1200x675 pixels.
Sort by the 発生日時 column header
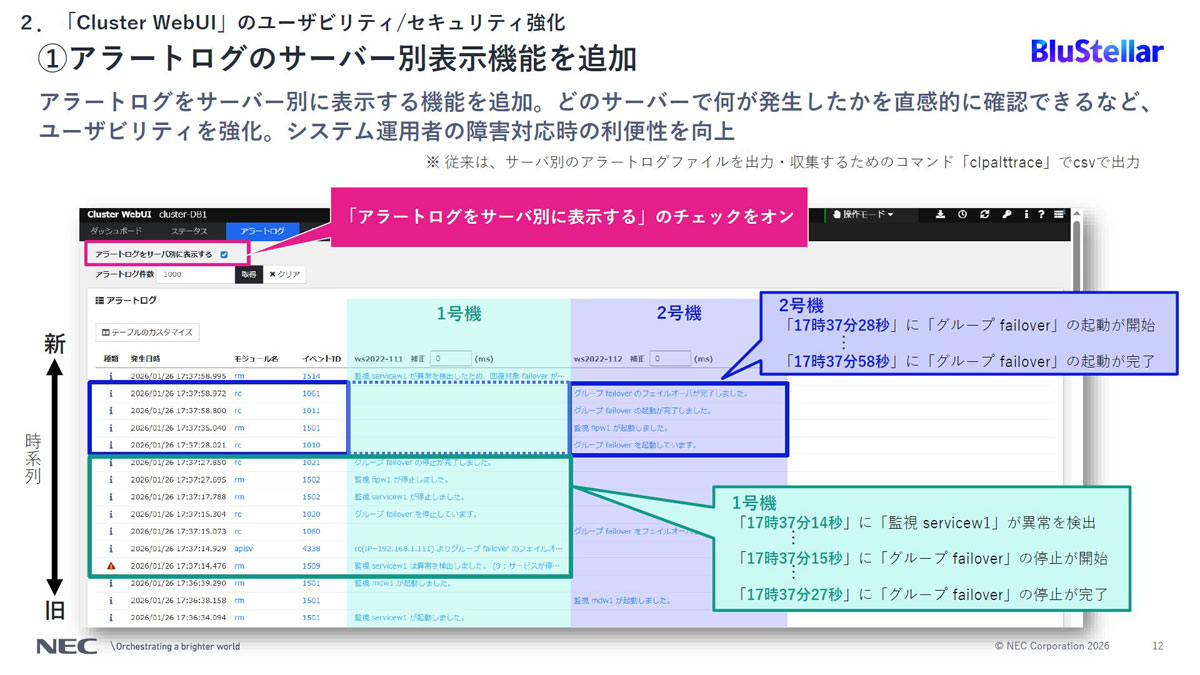point(145,358)
